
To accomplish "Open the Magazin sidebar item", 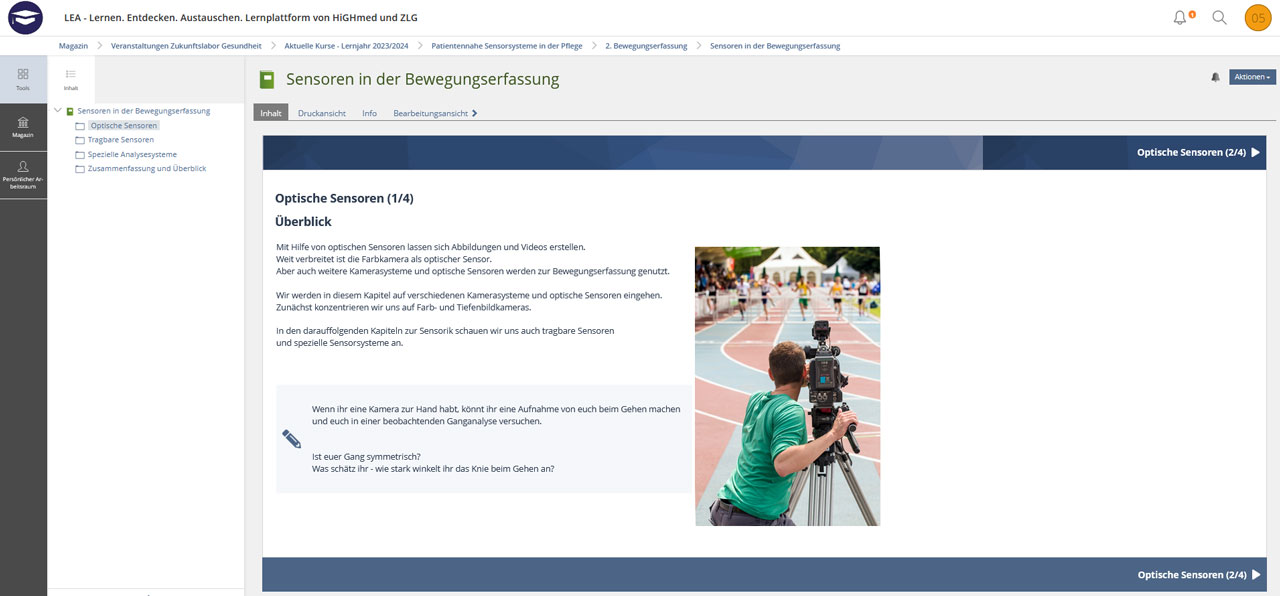I will (x=23, y=127).
